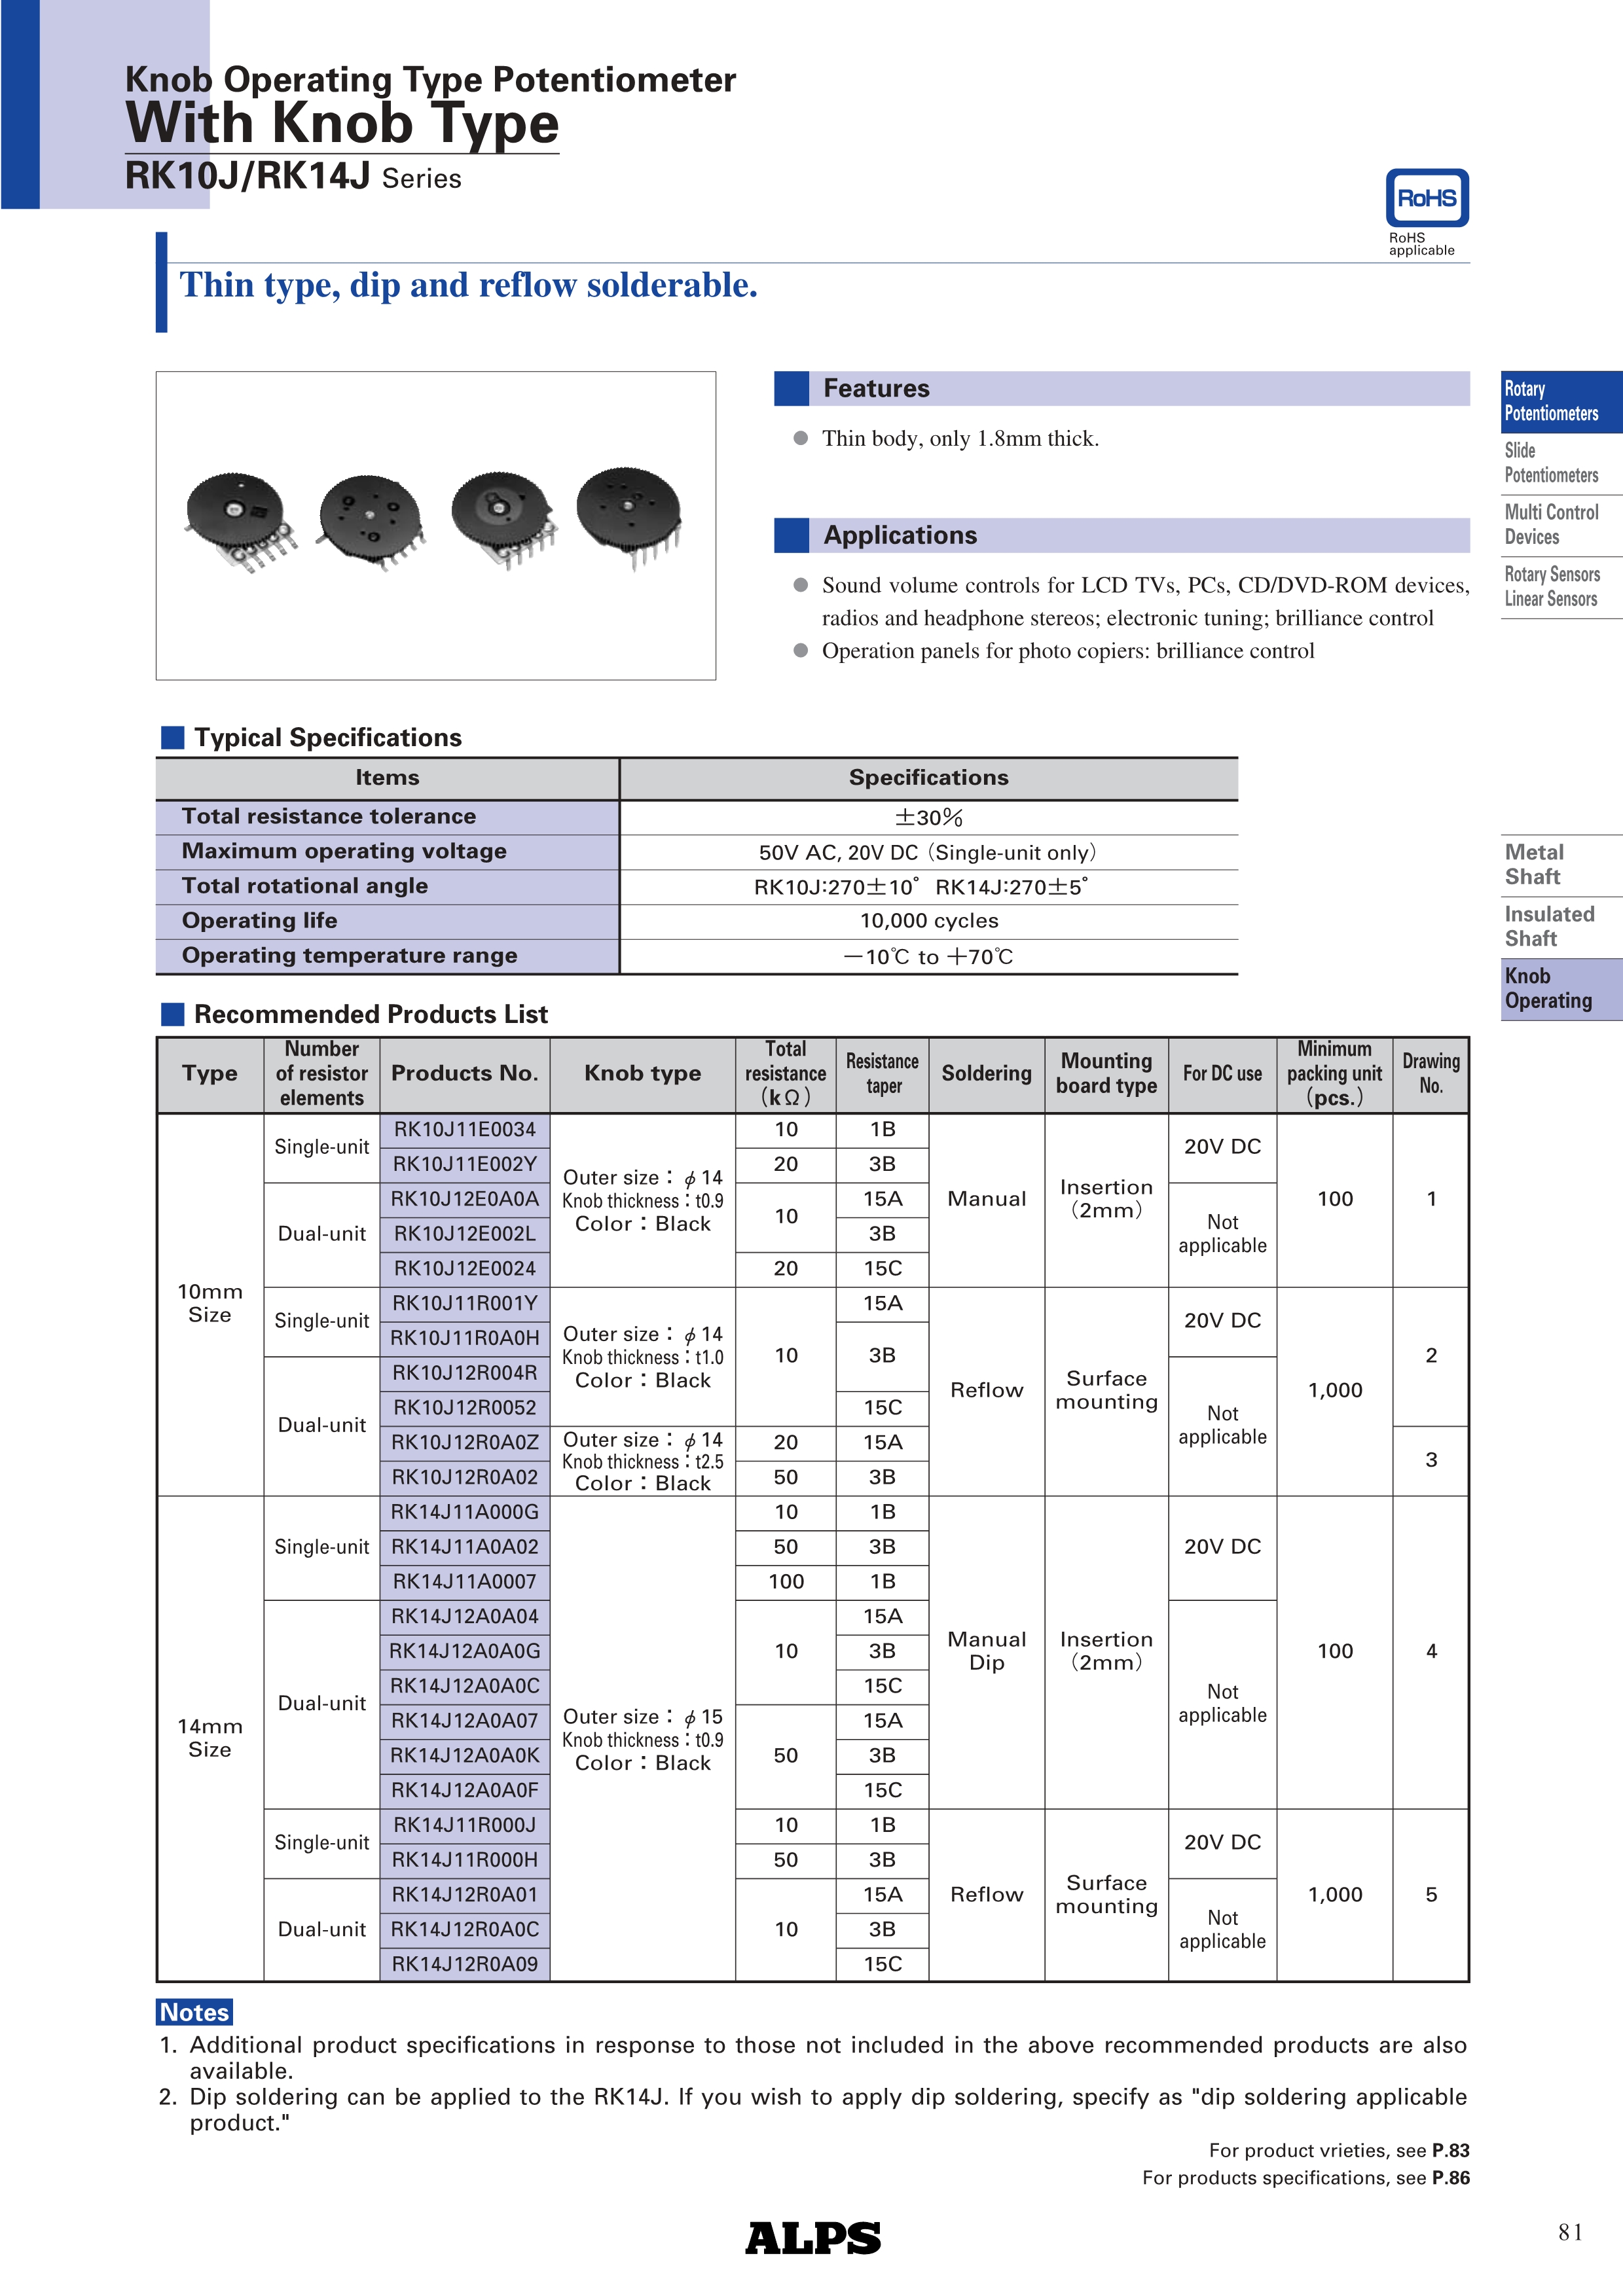Click the blue Notes label badge
Screen dimensions: 1623x2296
click(x=195, y=2012)
